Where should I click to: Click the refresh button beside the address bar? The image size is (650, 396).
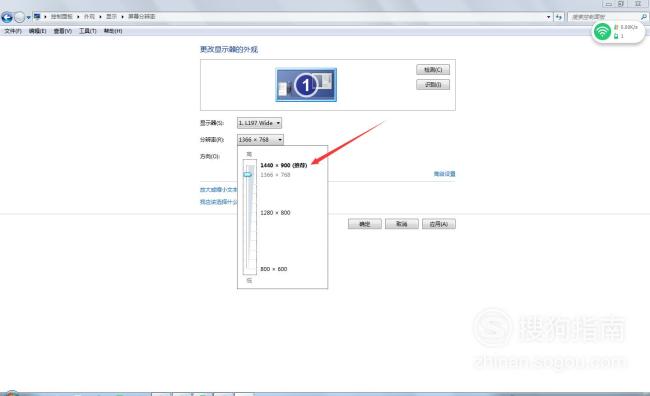(x=559, y=17)
